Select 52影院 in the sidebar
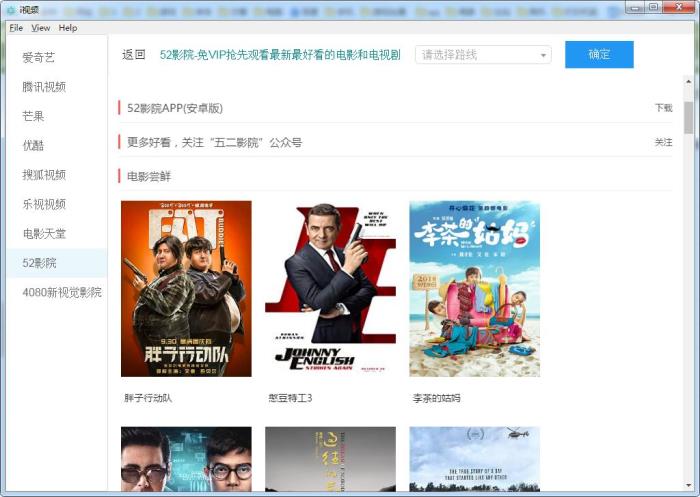This screenshot has width=700, height=497. 57,263
